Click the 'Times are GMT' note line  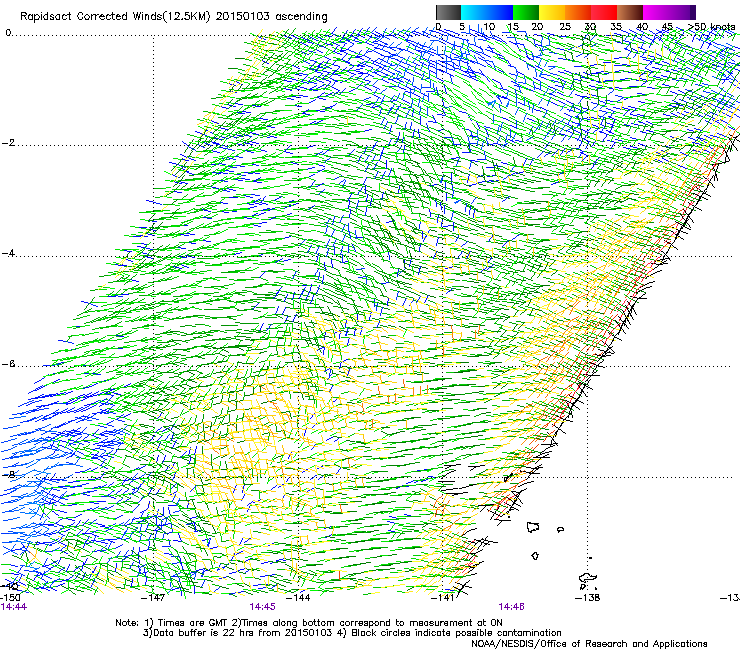(309, 623)
